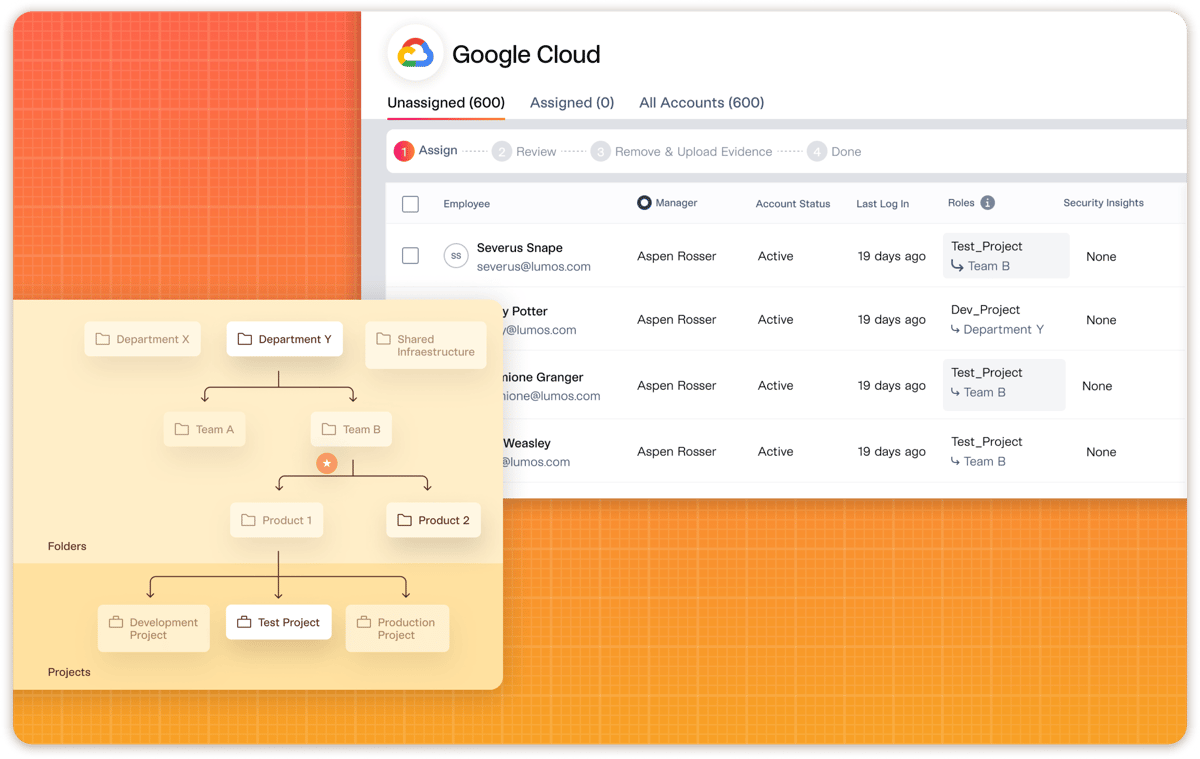Image resolution: width=1200 pixels, height=759 pixels.
Task: Click the Team B folder icon
Action: [x=328, y=429]
